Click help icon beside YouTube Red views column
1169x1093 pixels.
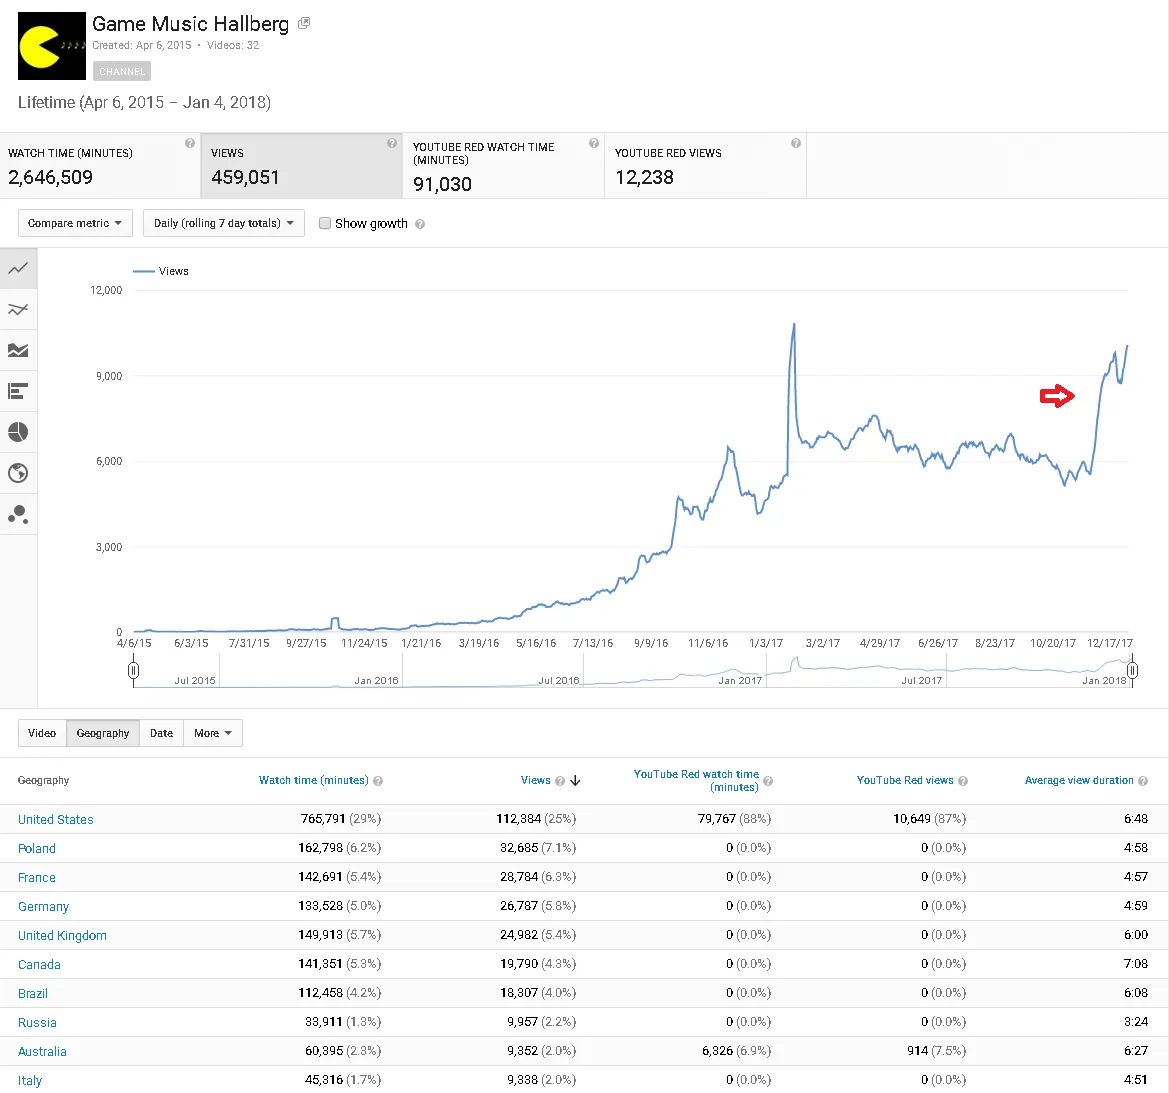pyautogui.click(x=962, y=781)
